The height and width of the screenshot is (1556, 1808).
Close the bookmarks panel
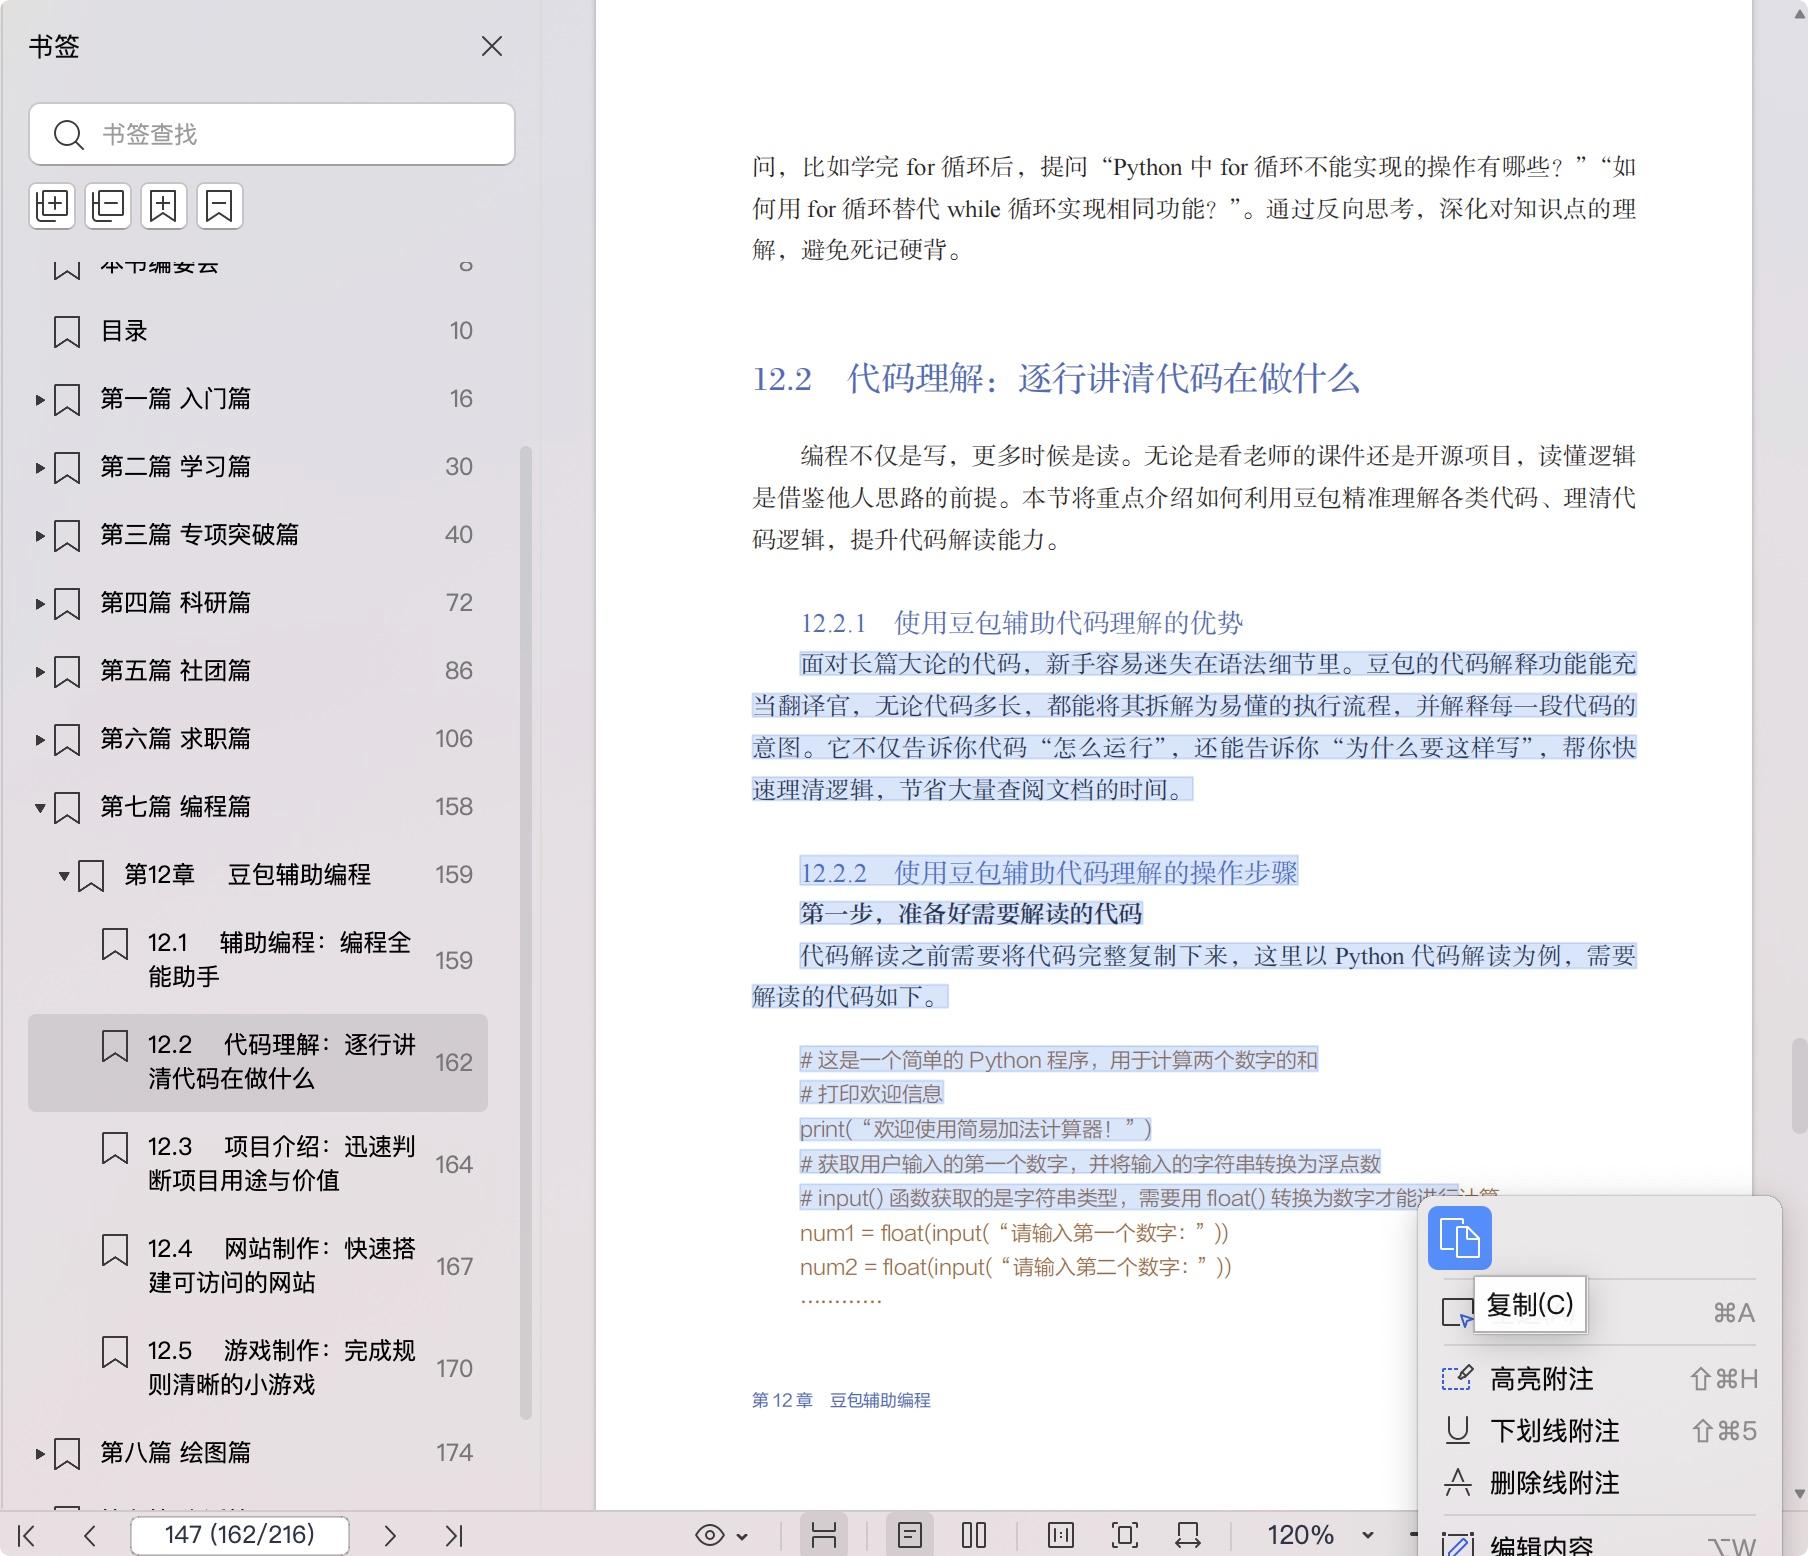click(491, 46)
